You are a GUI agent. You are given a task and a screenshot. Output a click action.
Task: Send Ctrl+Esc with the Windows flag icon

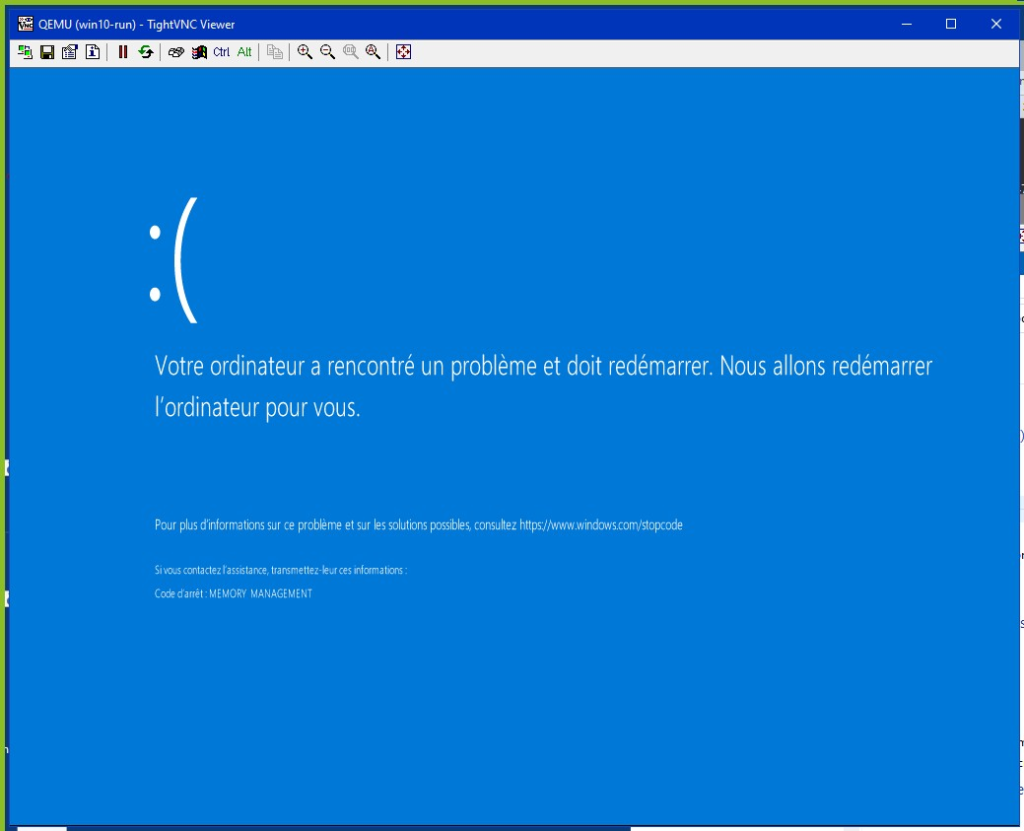coord(199,52)
